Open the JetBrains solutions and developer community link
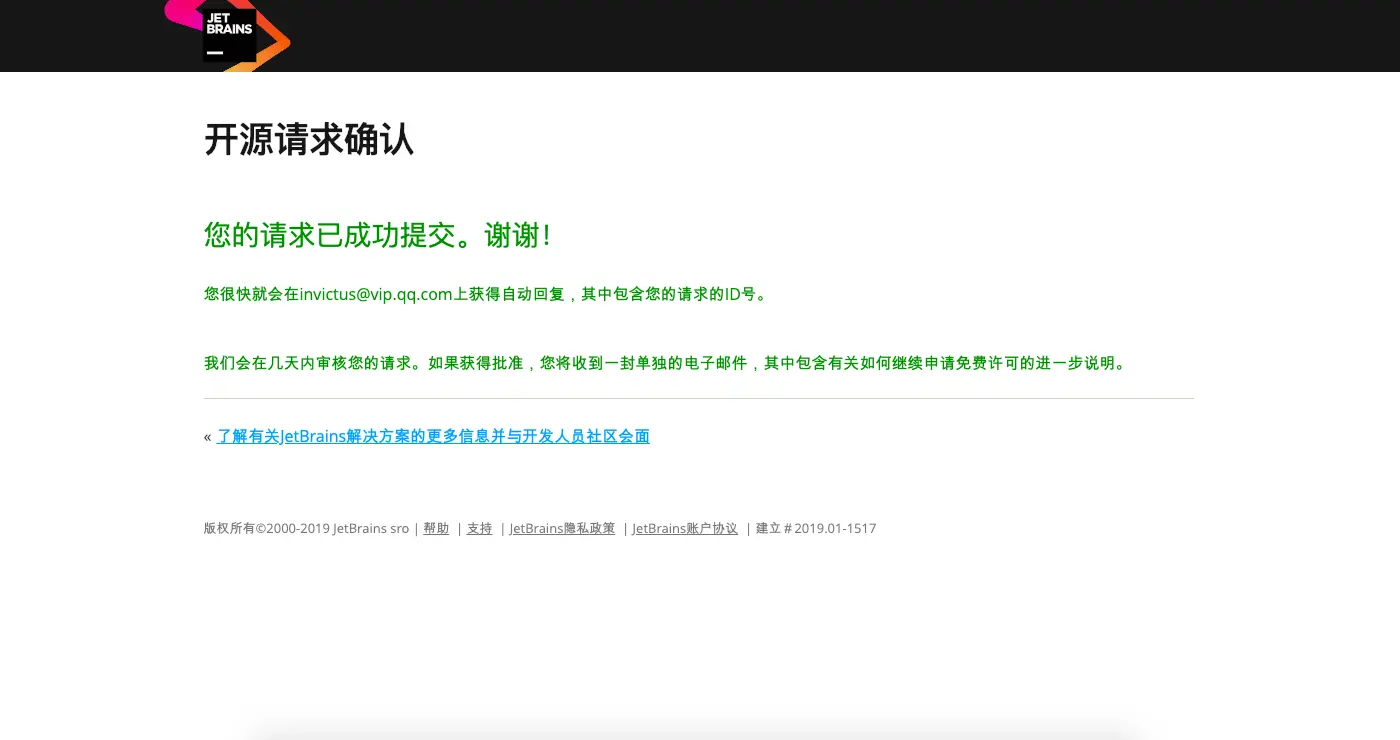This screenshot has height=740, width=1400. [x=433, y=436]
